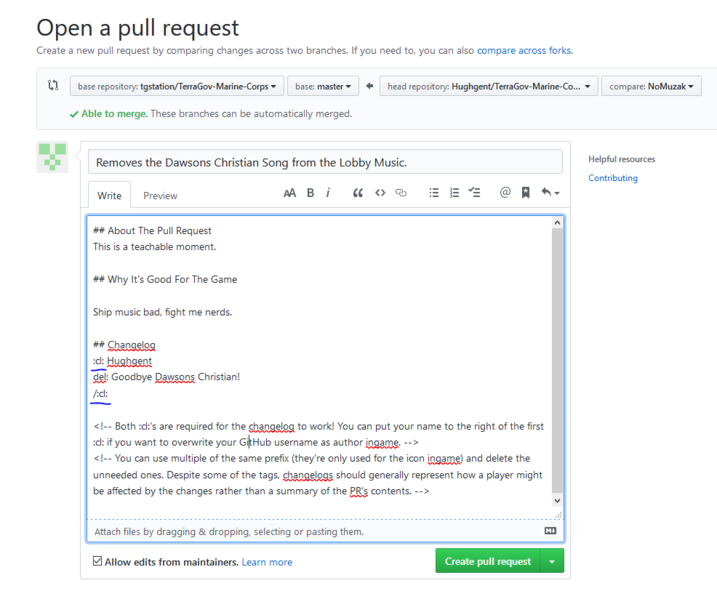Mention a user with the @ icon
Viewport: 717px width, 599px height.
(505, 193)
